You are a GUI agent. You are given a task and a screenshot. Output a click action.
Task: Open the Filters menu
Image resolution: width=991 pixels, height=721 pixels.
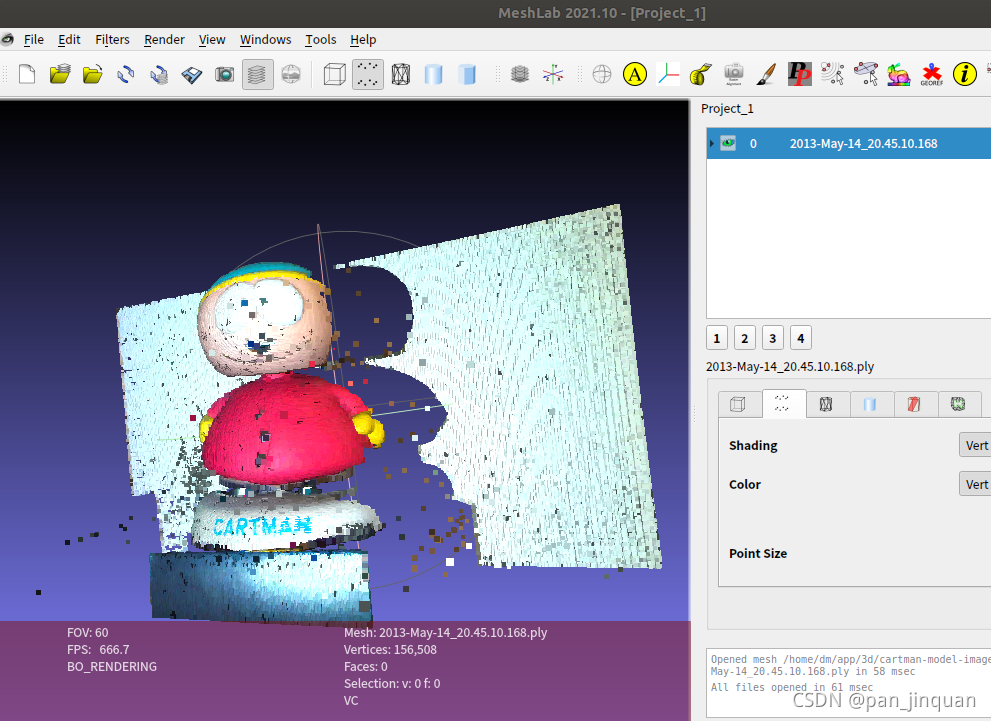tap(112, 40)
